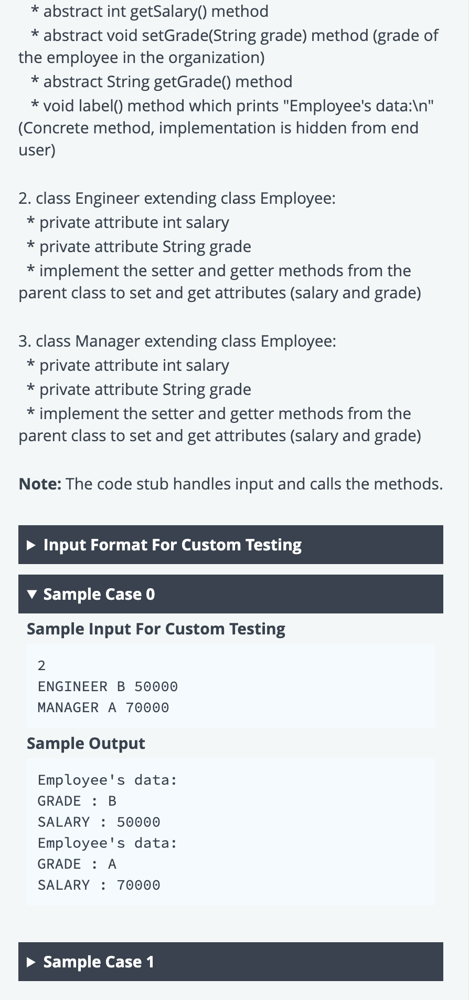Click the right triangle beside Sample Case 1
This screenshot has height=1000, width=469.
tap(31, 962)
